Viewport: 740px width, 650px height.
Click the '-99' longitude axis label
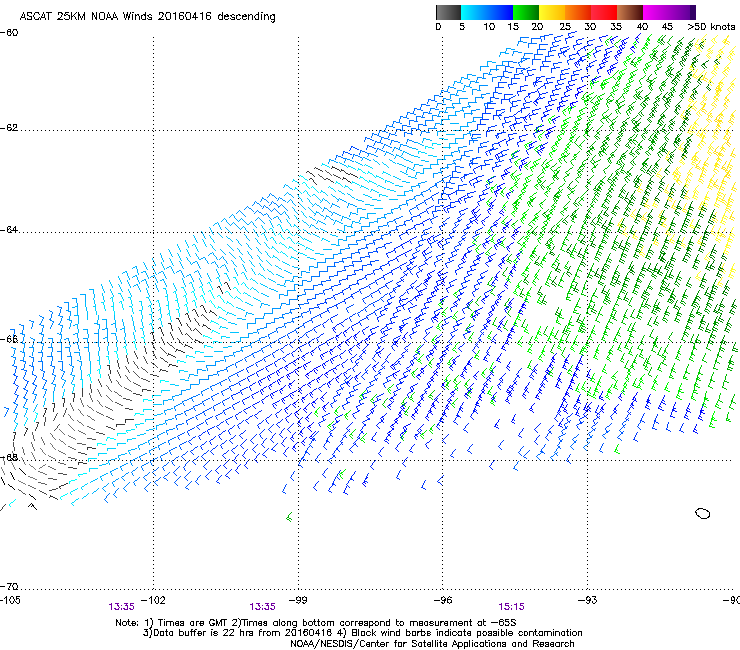click(298, 600)
